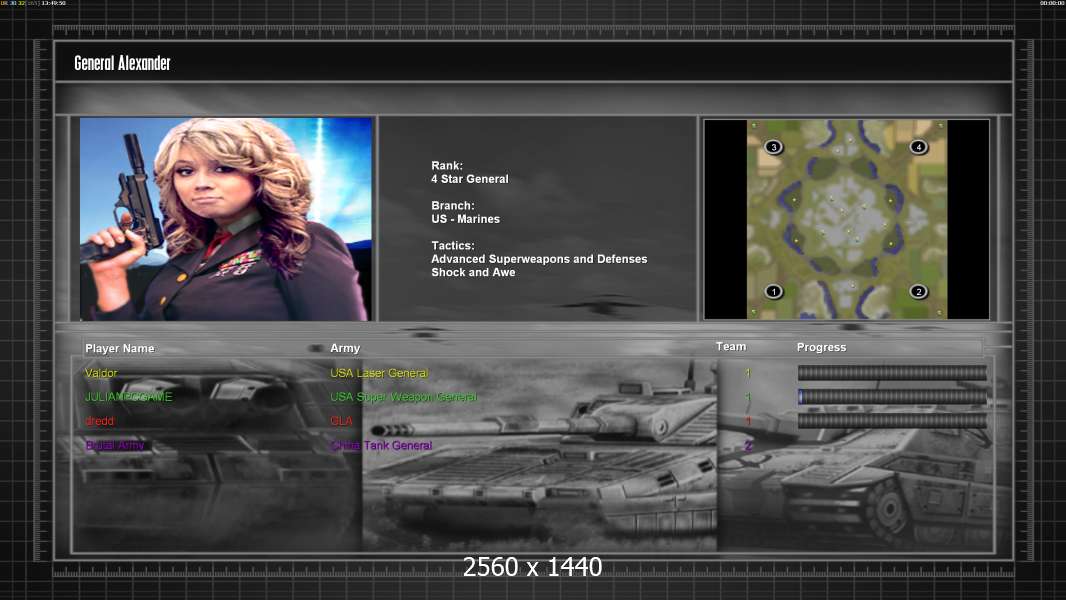Click the status readout in the top-left corner

[33, 3]
